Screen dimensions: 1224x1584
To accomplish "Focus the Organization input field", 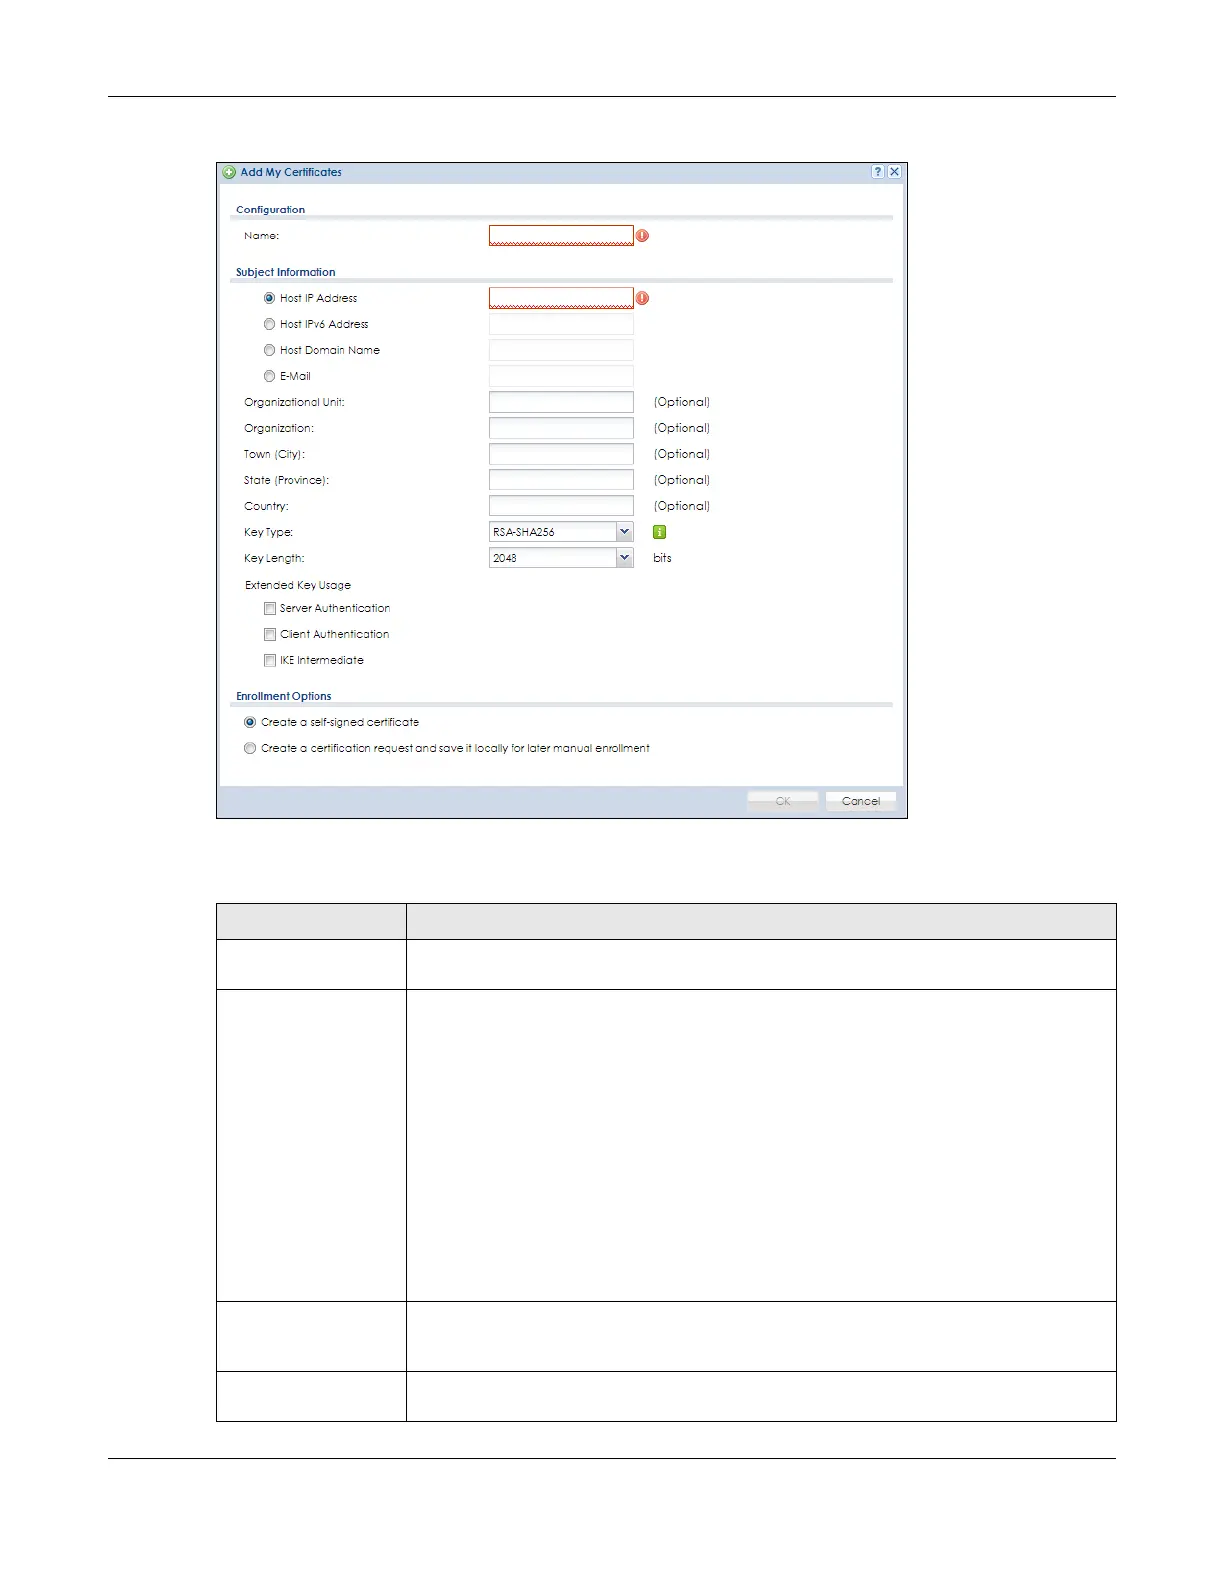I will click(561, 428).
